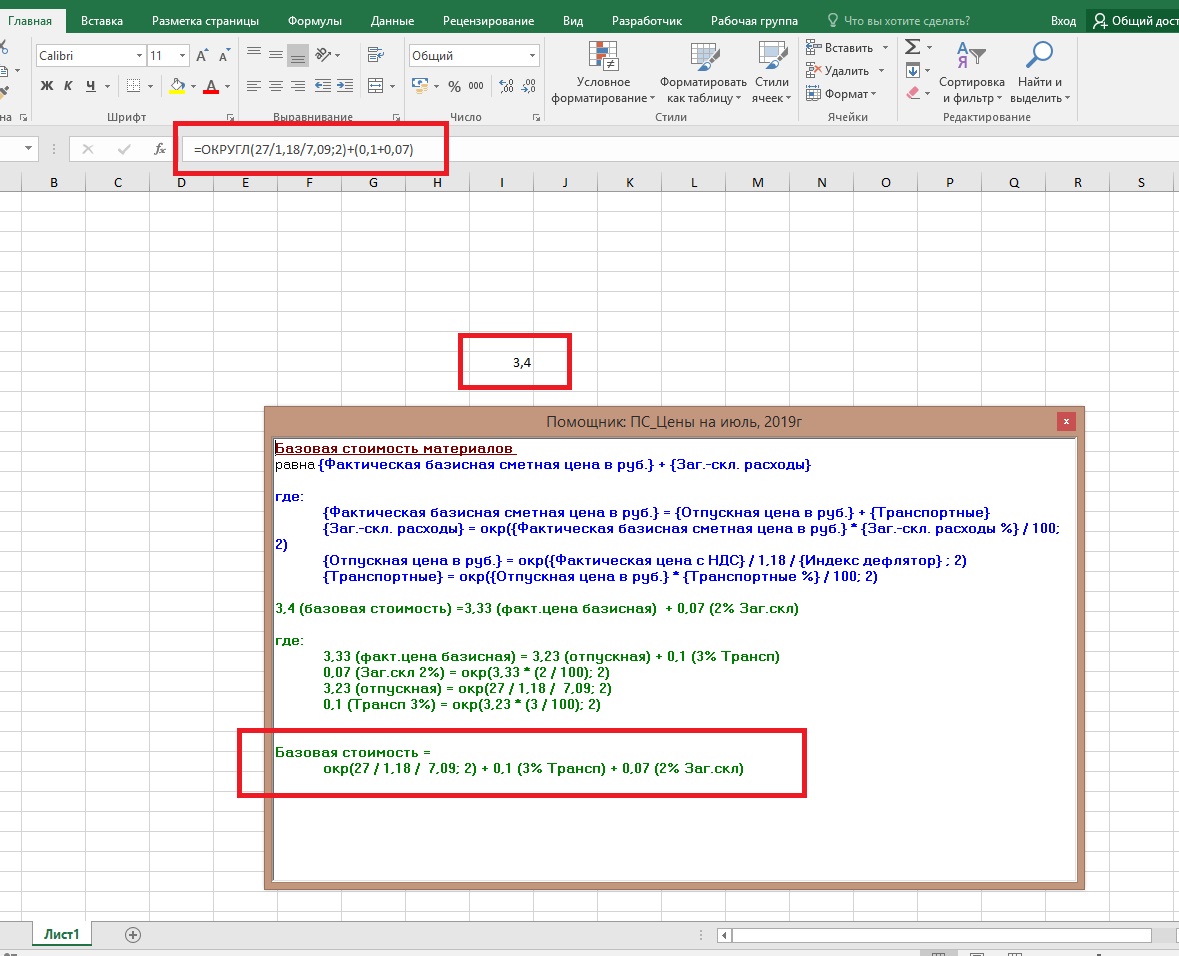Open borders dropdown arrow

click(150, 86)
